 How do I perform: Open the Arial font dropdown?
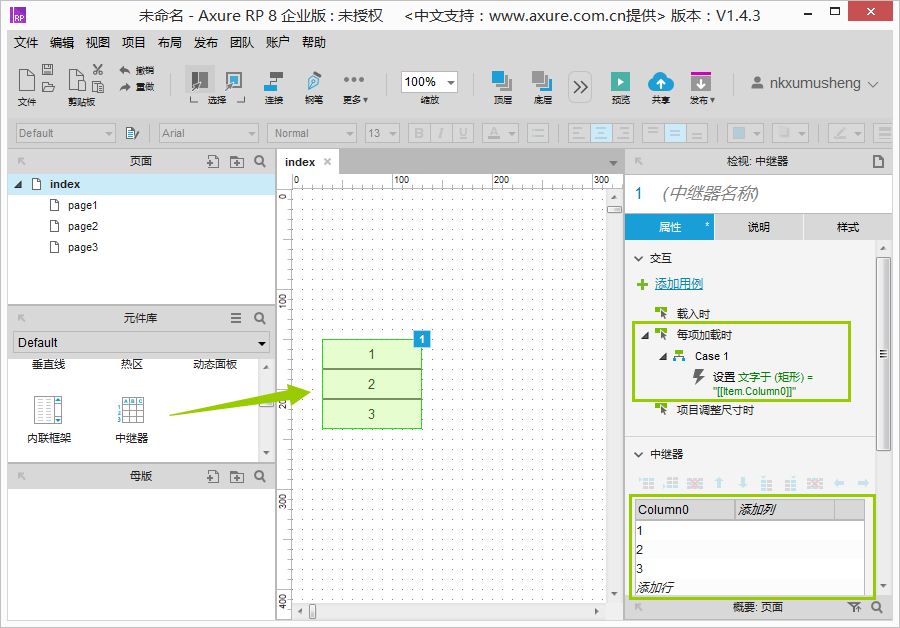[208, 133]
